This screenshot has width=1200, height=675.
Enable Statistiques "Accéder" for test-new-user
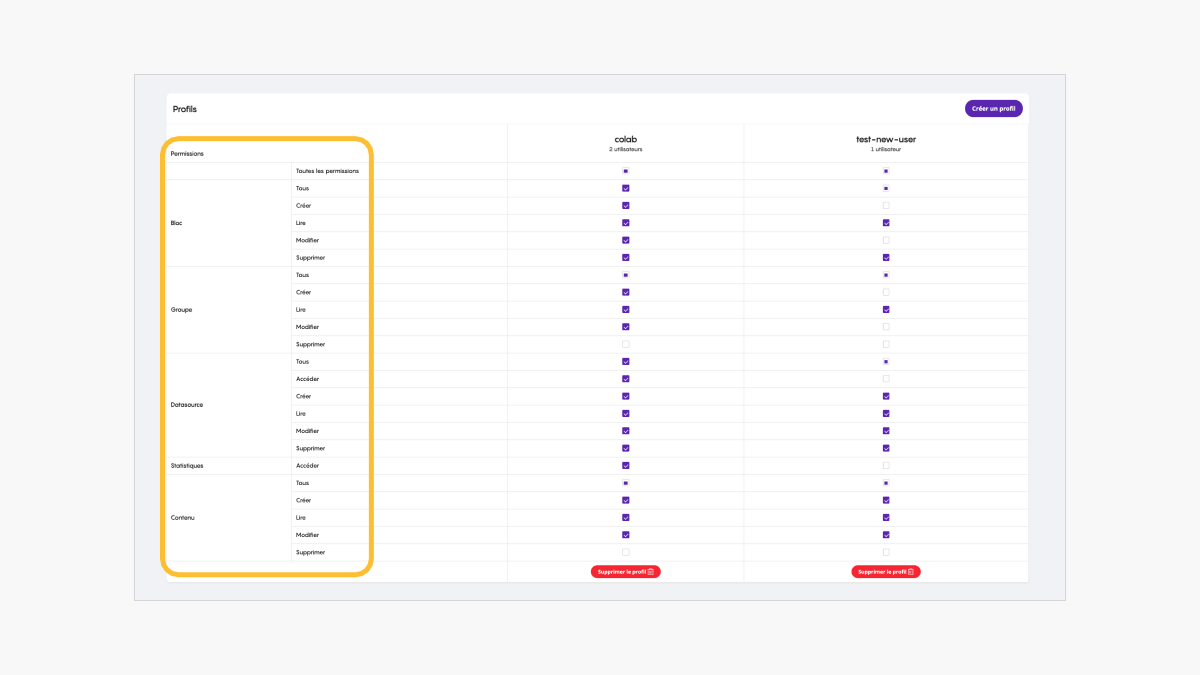[886, 465]
